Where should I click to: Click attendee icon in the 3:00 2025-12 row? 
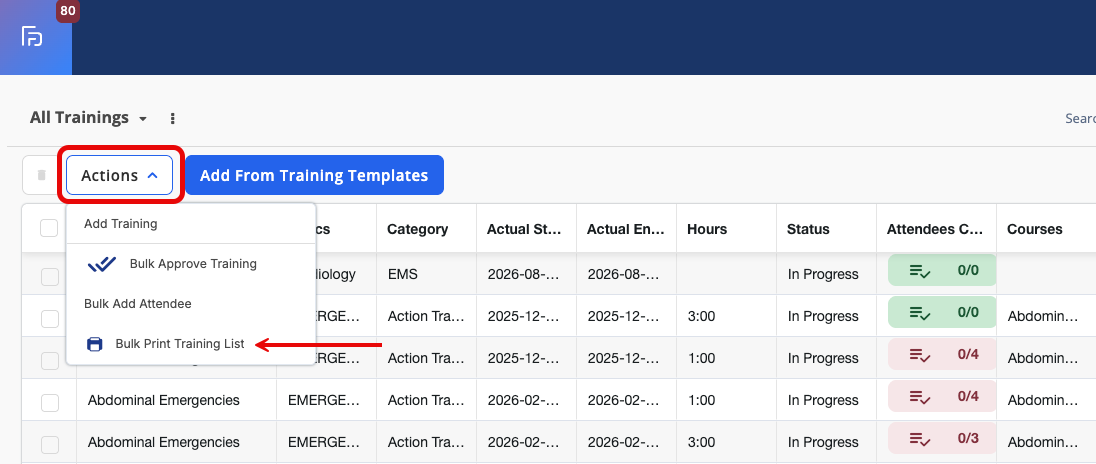click(x=919, y=312)
